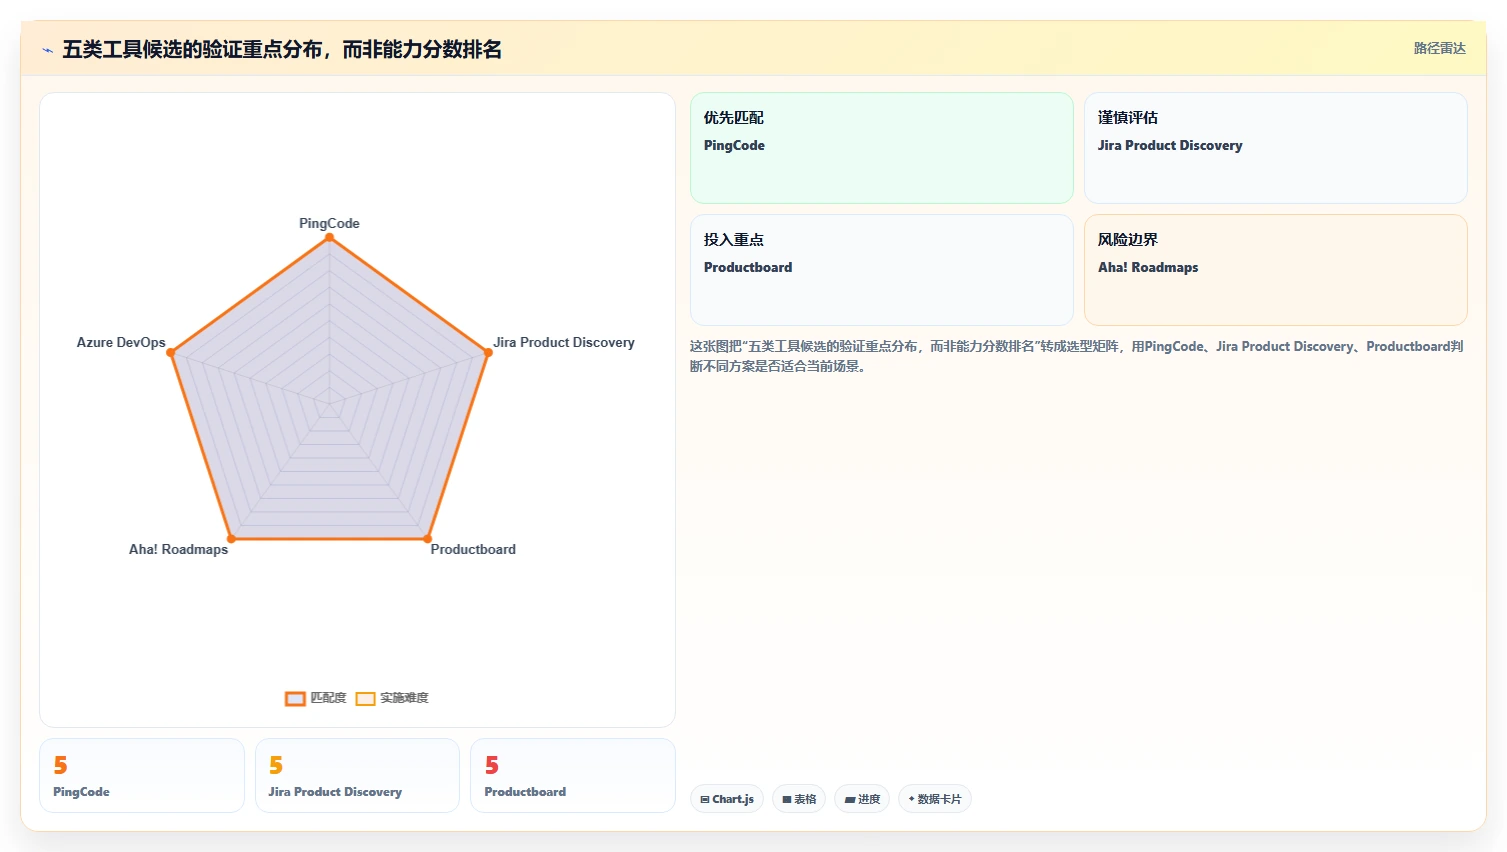This screenshot has height=852, width=1507.
Task: Click the description paragraph starting 这张图把
Action: coord(1077,356)
